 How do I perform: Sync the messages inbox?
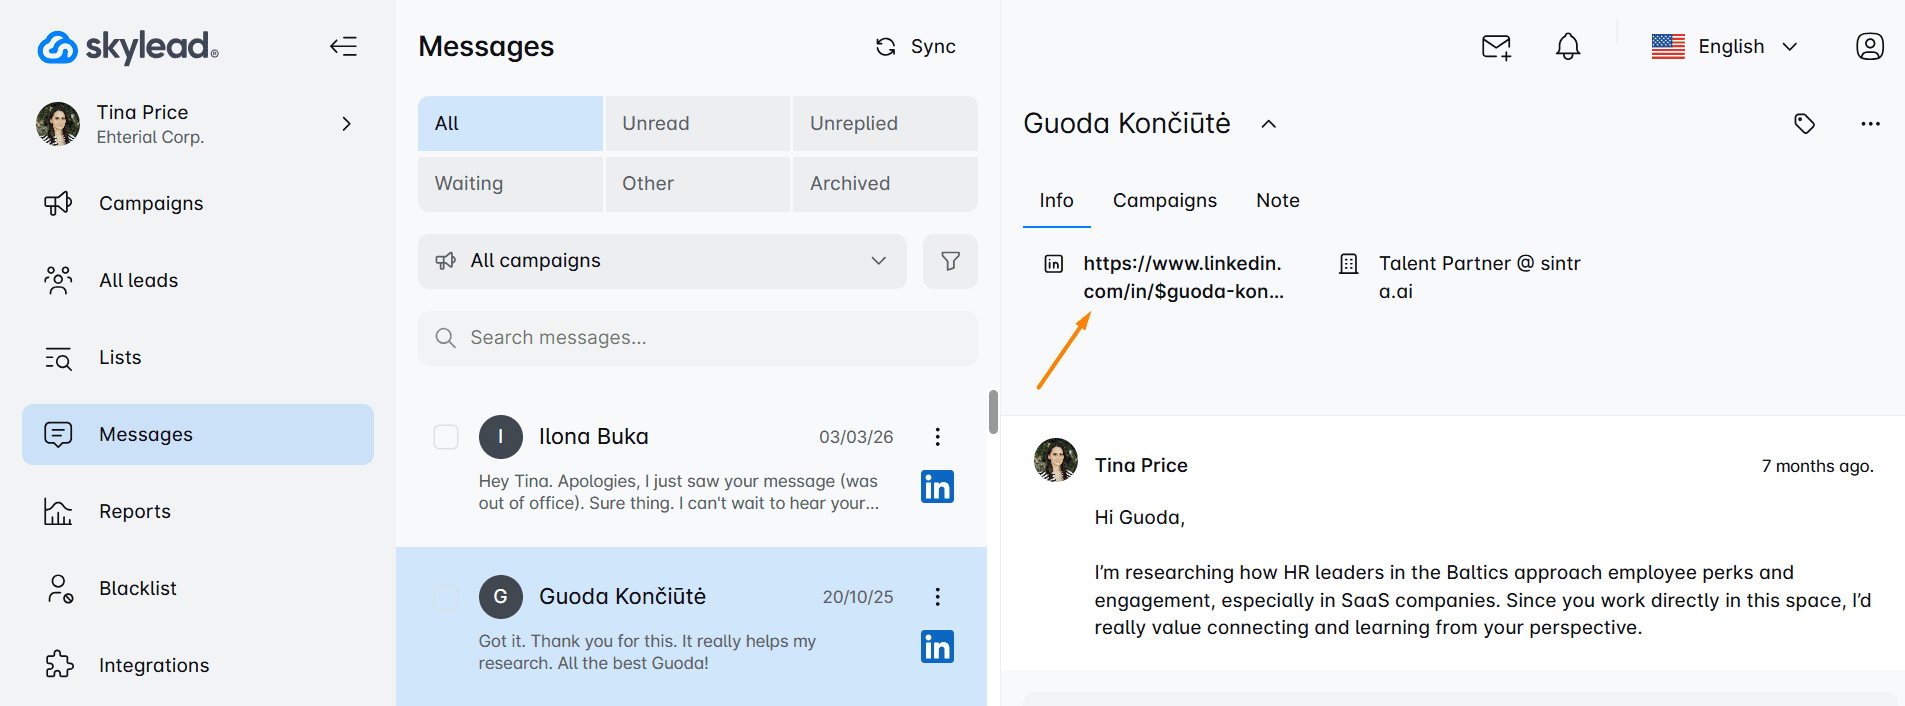(x=915, y=47)
